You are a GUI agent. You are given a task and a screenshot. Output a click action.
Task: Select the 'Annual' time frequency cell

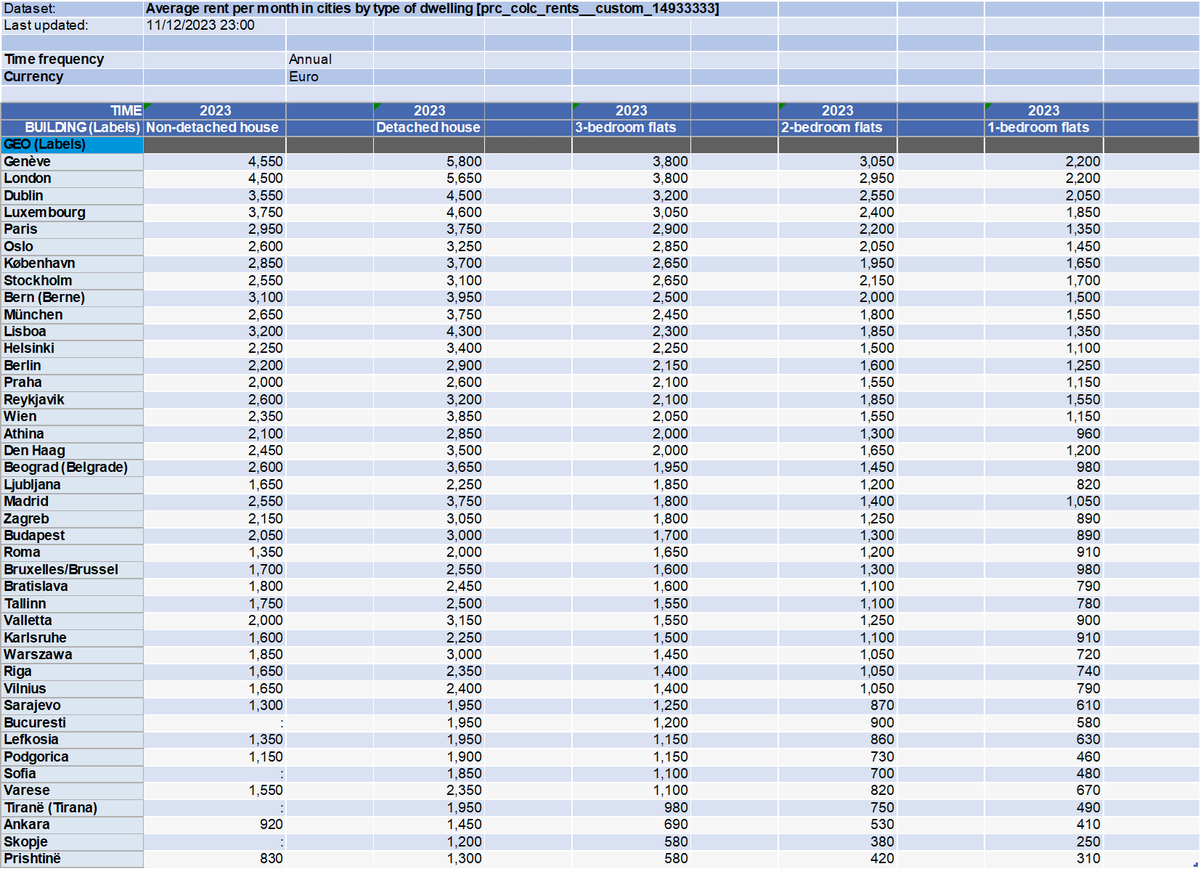pos(329,59)
